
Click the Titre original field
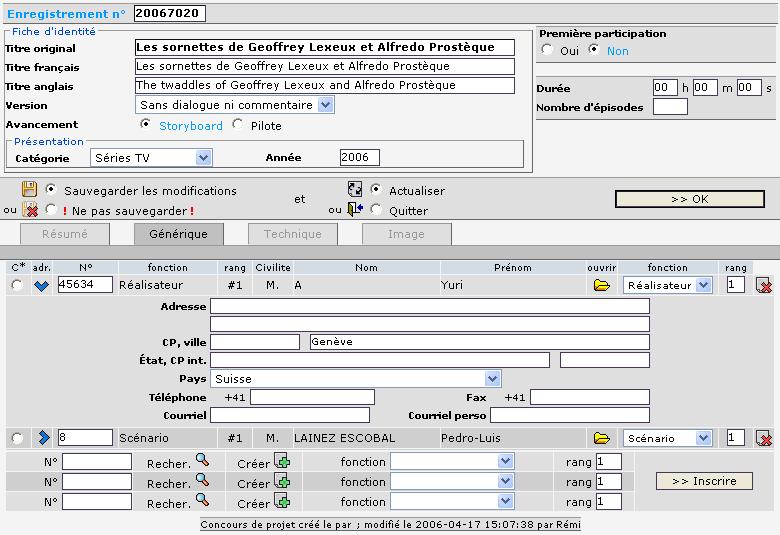pos(324,47)
